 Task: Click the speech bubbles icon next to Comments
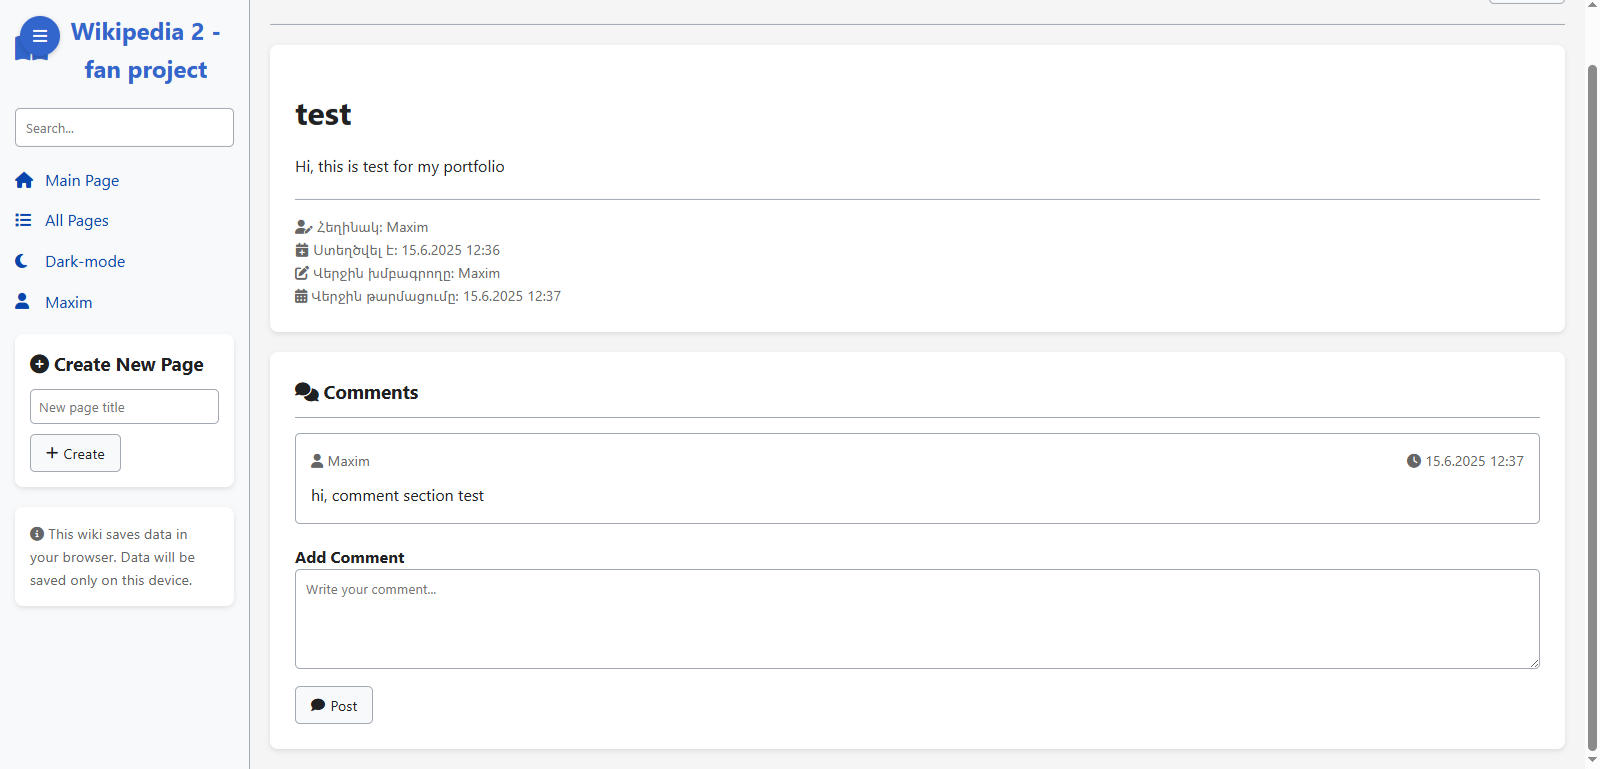(306, 392)
